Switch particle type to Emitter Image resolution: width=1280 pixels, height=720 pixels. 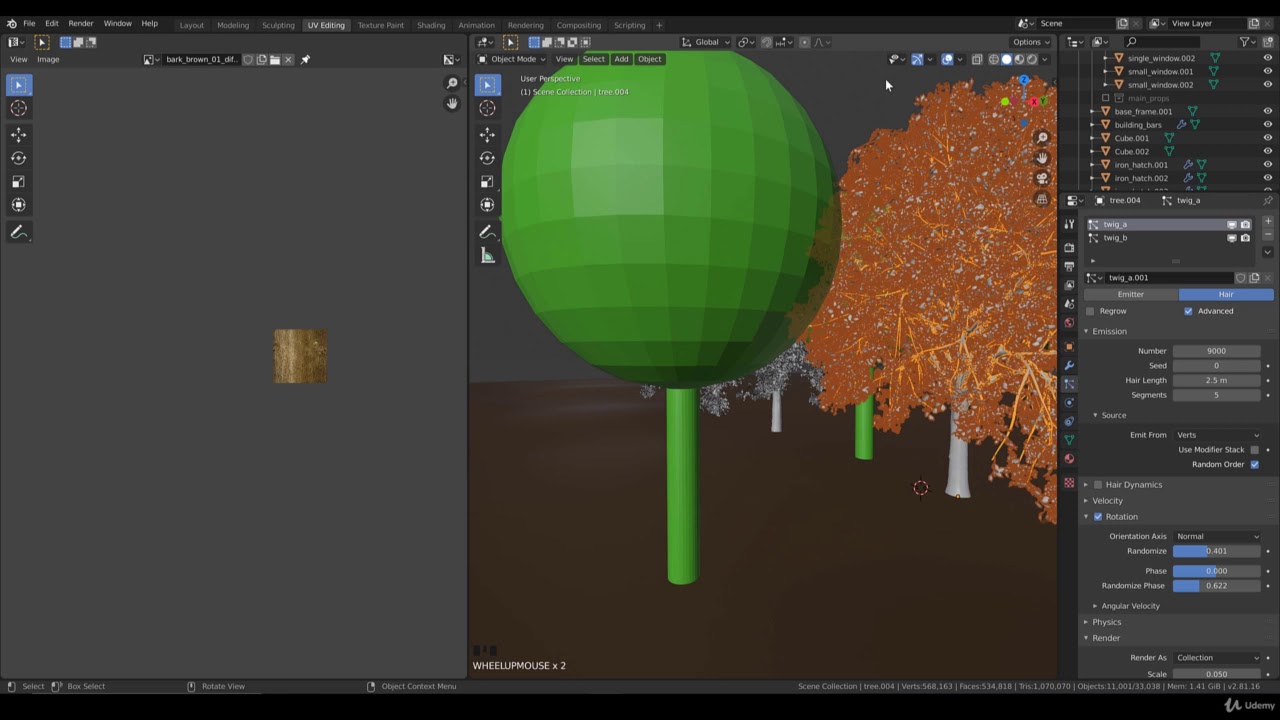(x=1131, y=295)
